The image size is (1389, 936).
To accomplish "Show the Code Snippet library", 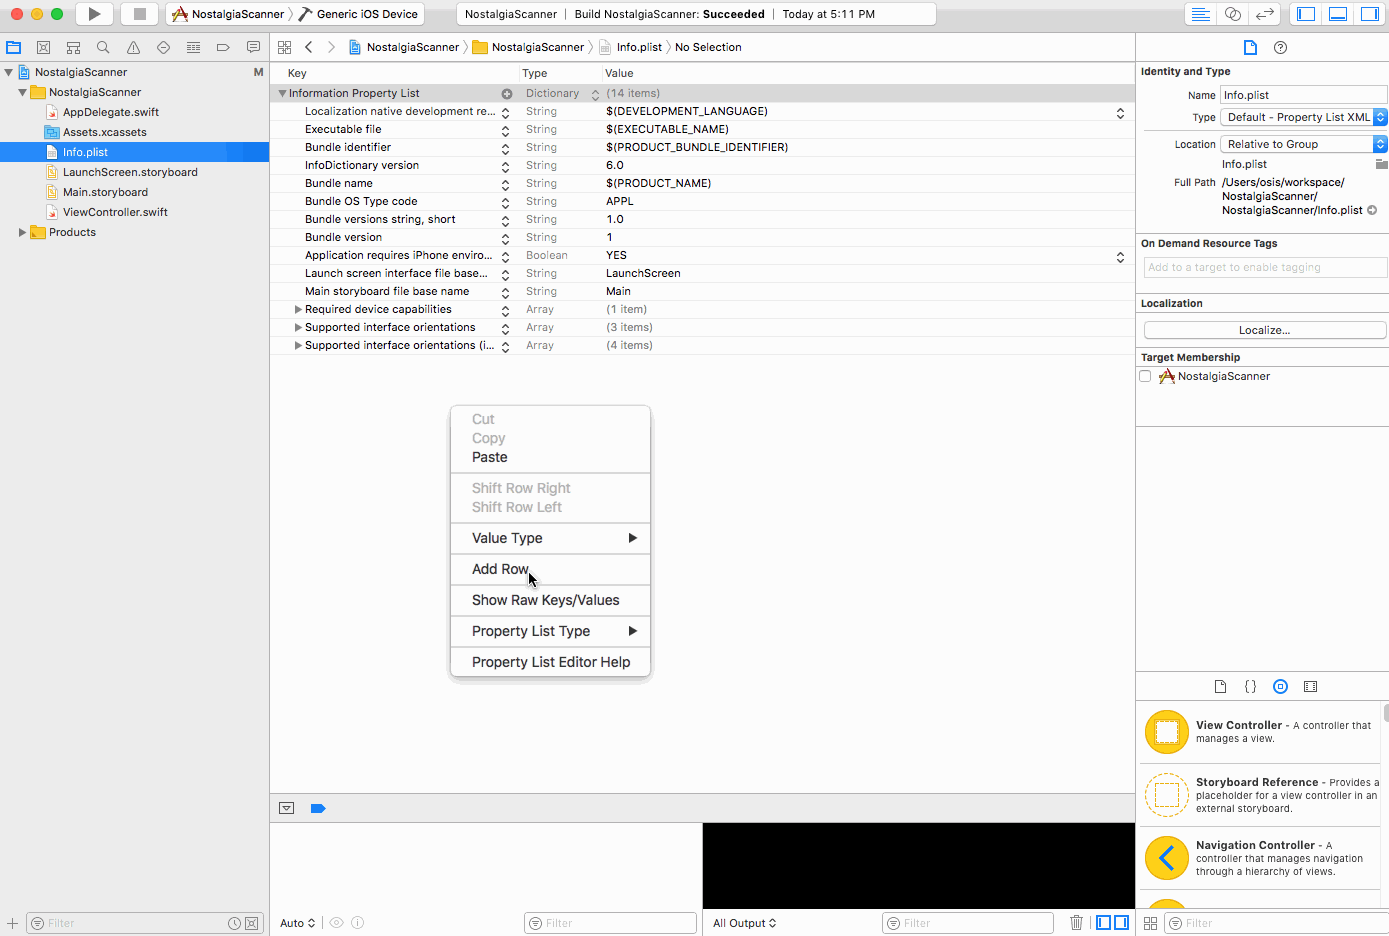I will point(1250,686).
